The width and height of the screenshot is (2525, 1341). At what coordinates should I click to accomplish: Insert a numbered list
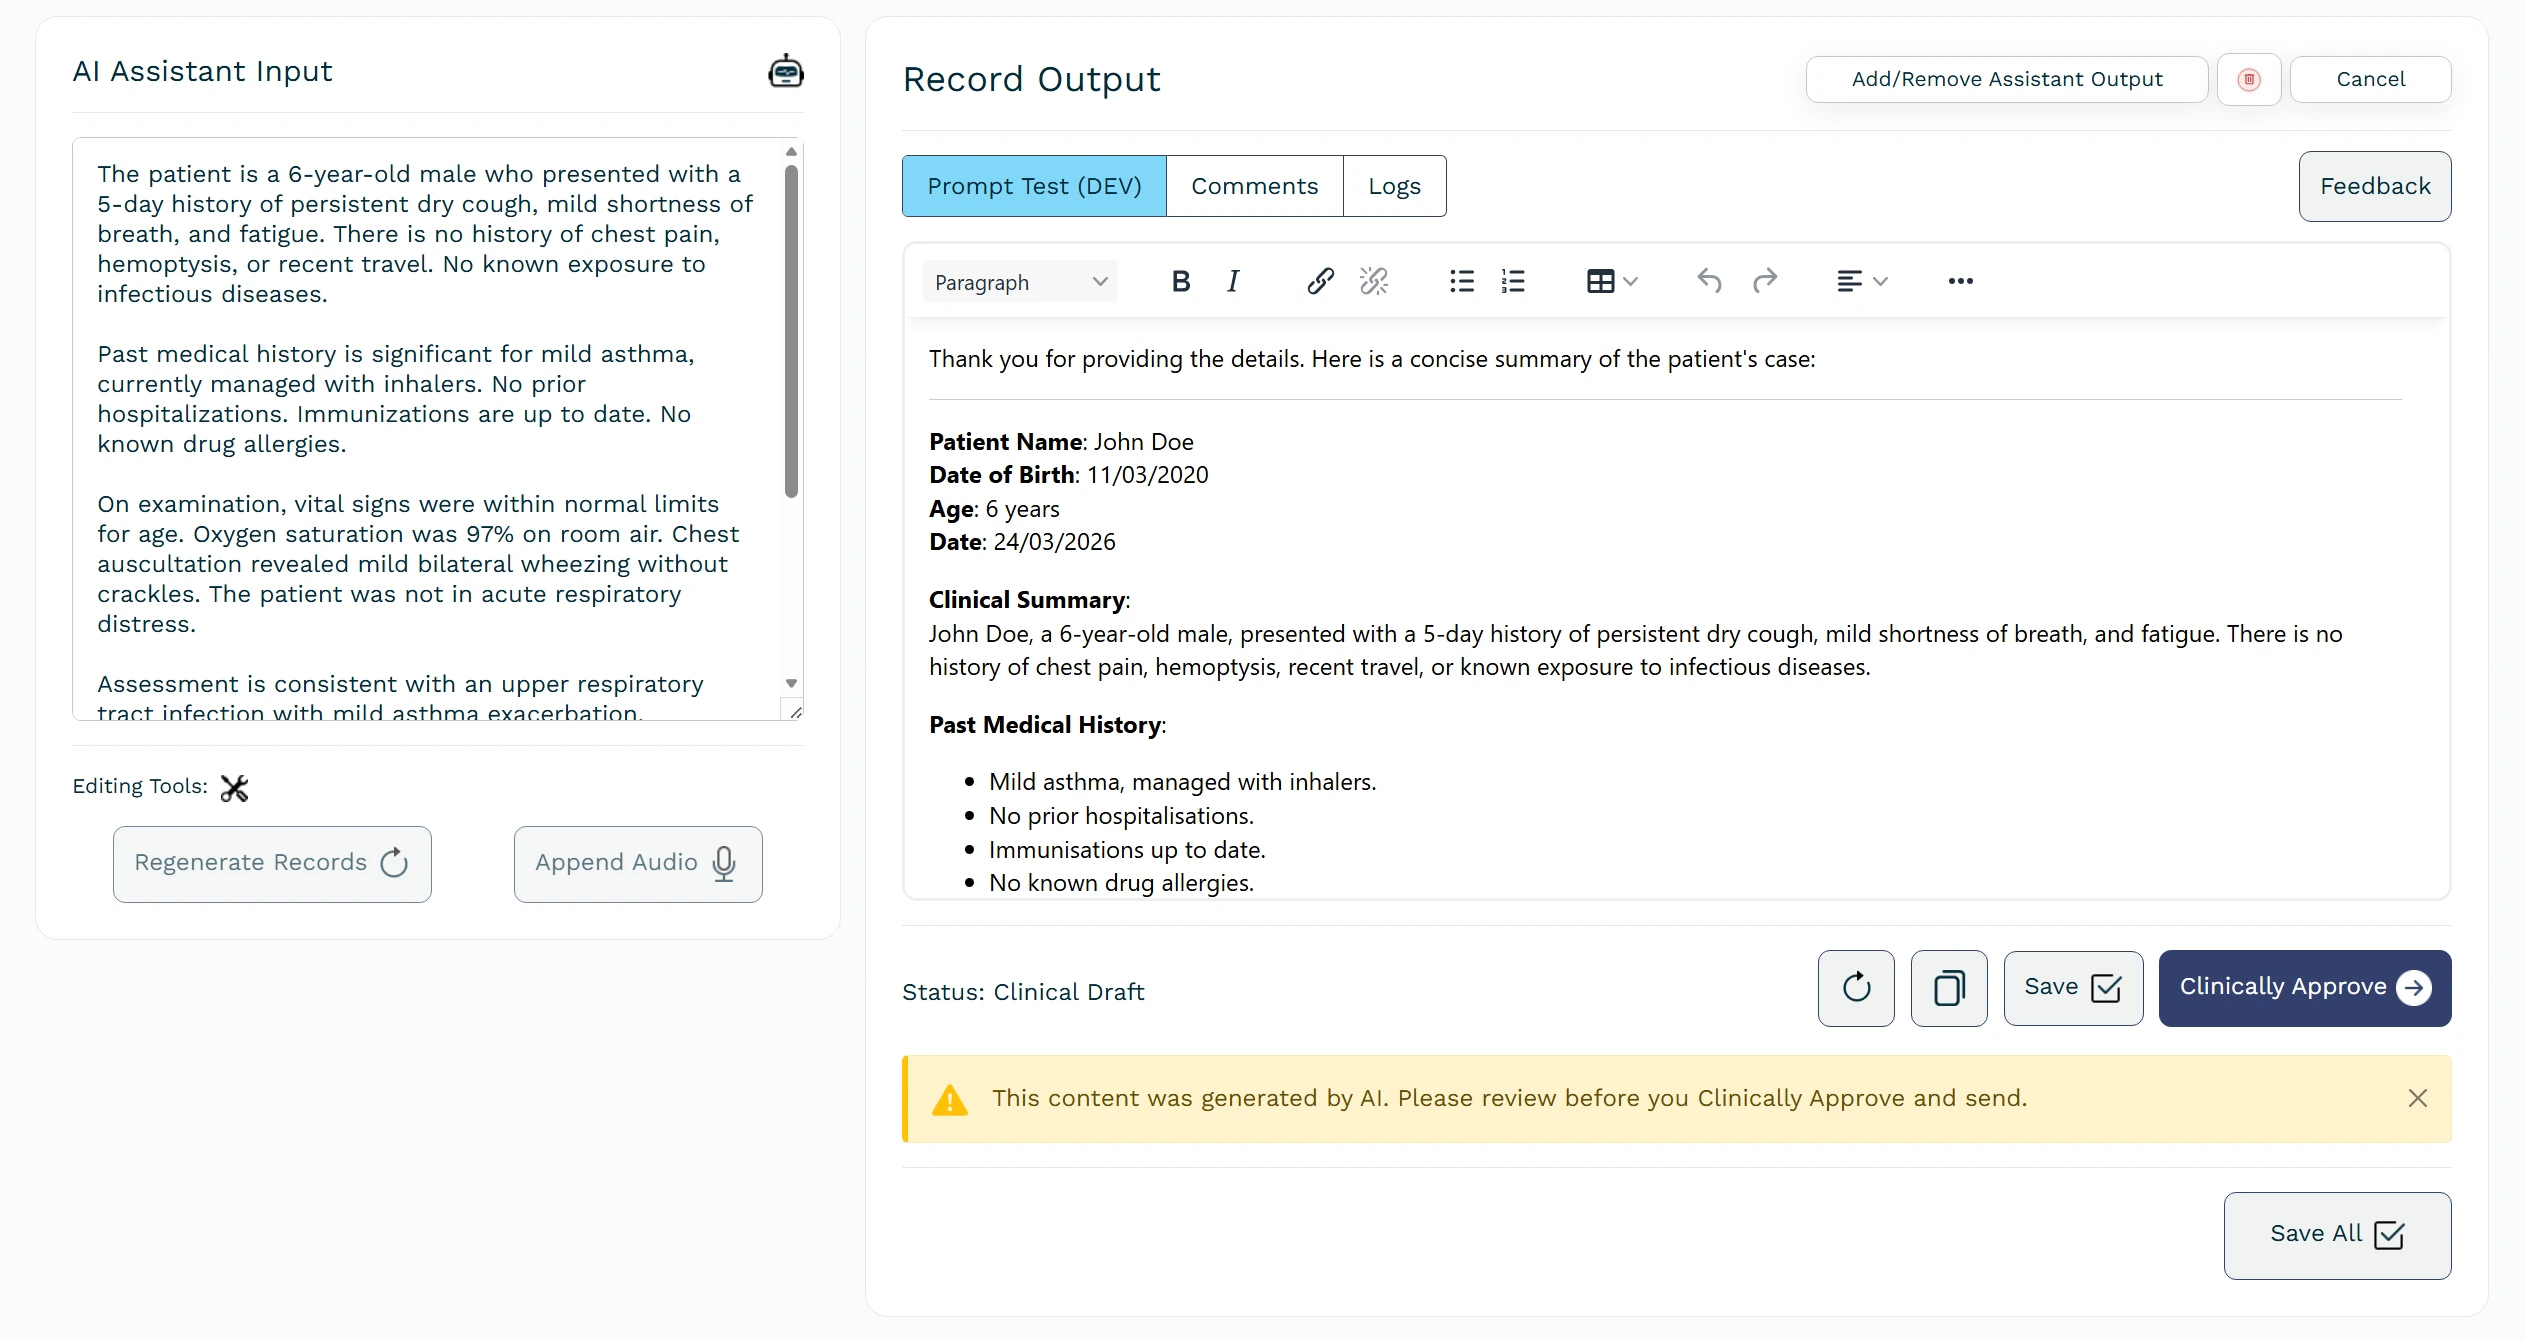1513,282
